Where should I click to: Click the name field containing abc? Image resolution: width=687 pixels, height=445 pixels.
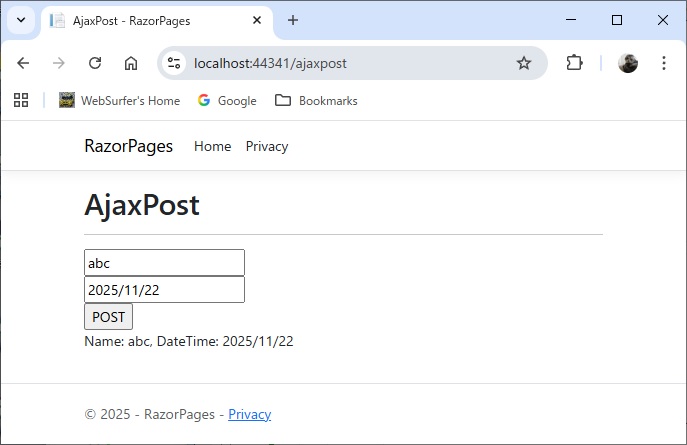click(x=164, y=263)
